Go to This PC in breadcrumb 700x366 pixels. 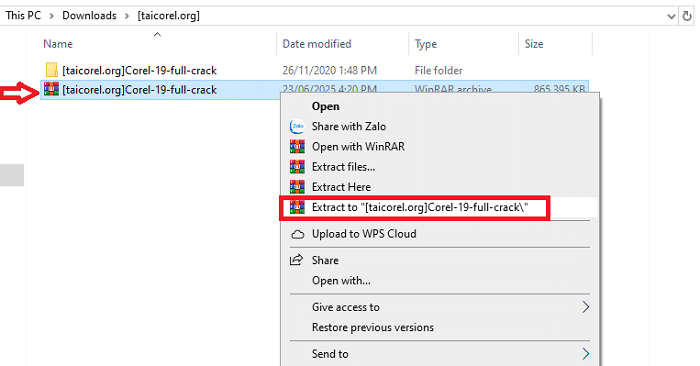[23, 16]
